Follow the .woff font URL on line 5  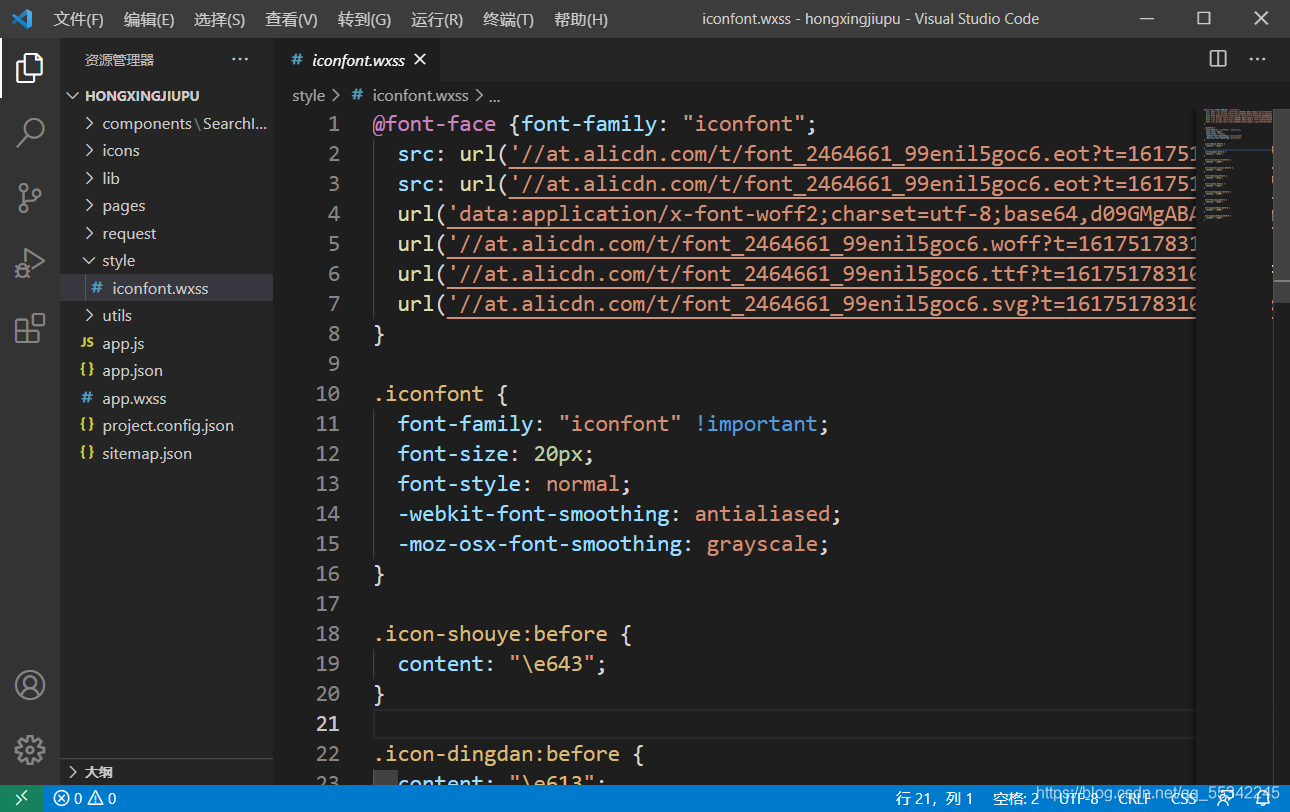pos(822,244)
